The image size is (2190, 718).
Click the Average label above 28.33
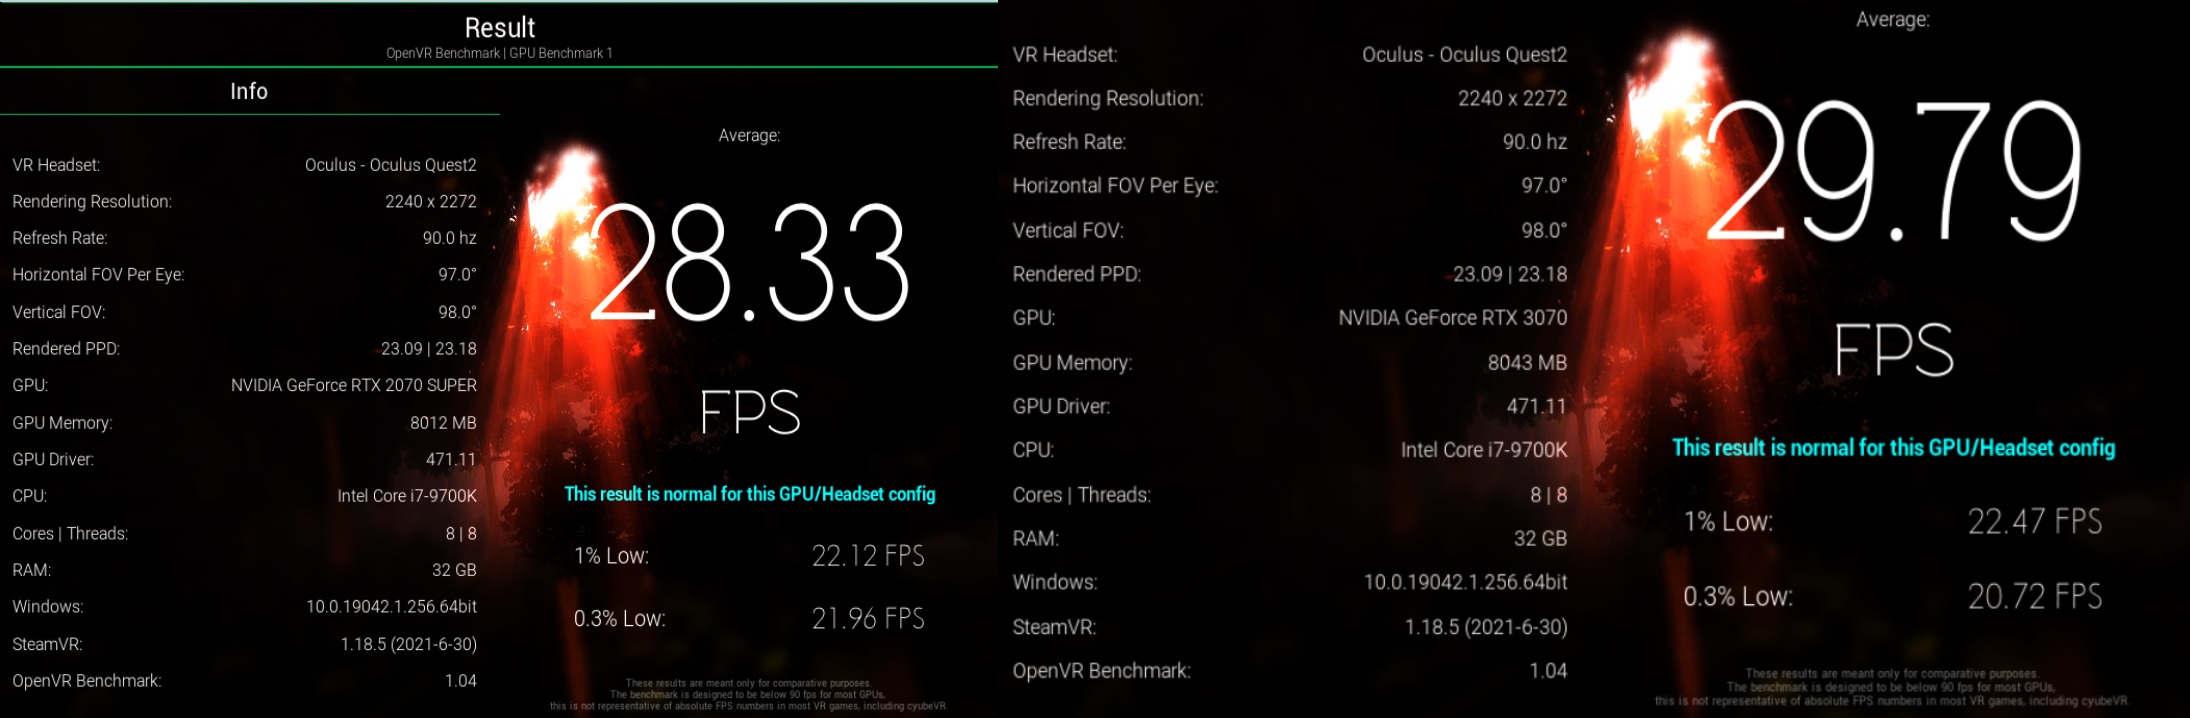(749, 135)
